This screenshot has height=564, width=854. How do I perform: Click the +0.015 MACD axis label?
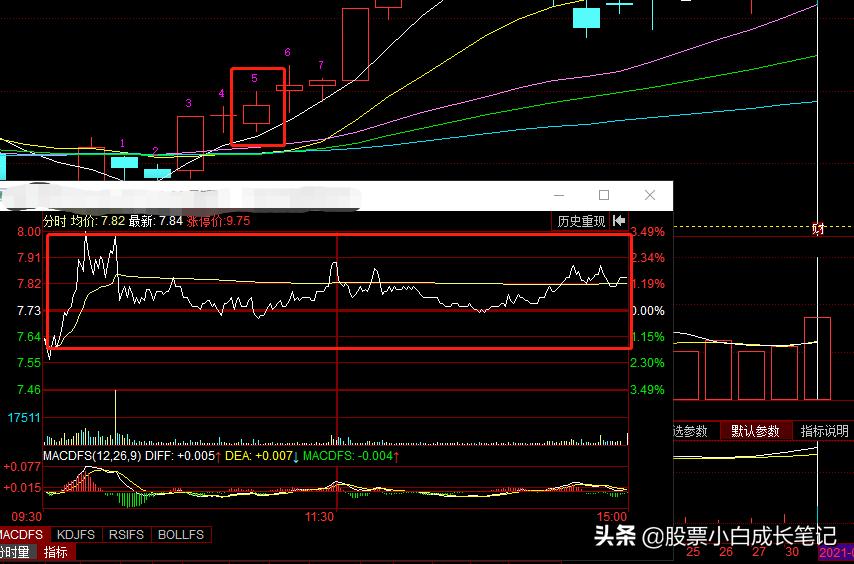point(22,487)
